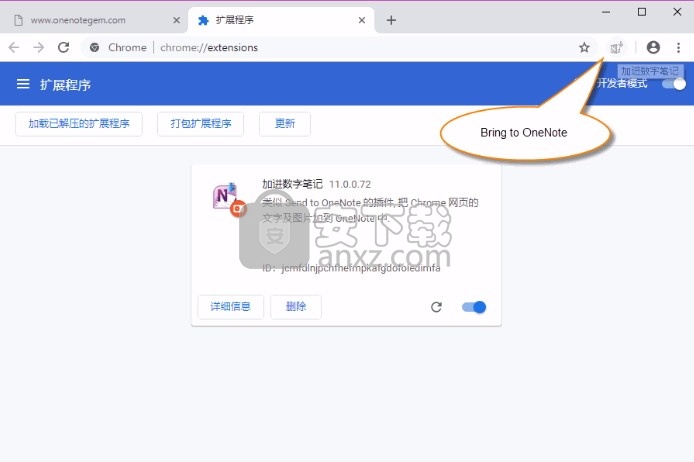Open a new tab with the plus button

(391, 20)
